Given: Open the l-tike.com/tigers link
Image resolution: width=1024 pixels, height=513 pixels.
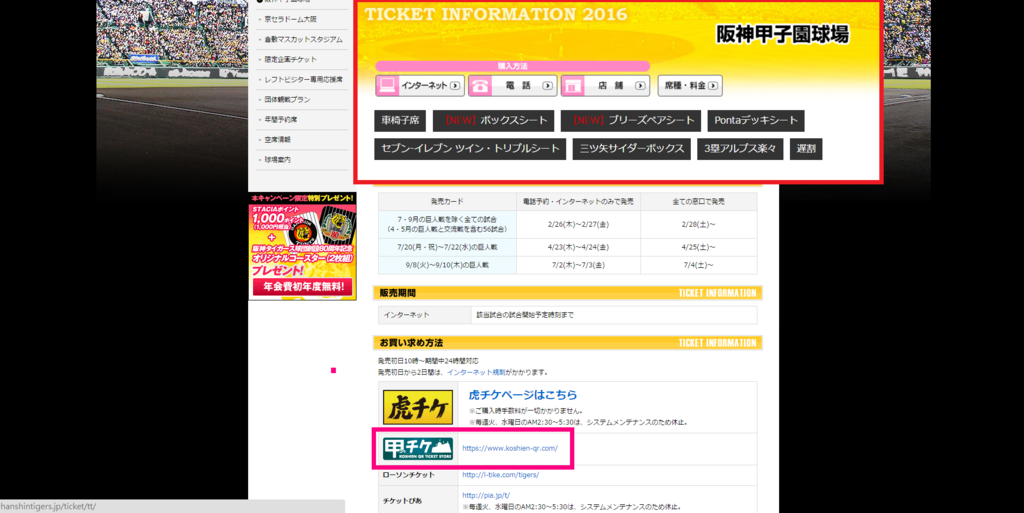Looking at the screenshot, I should (501, 475).
